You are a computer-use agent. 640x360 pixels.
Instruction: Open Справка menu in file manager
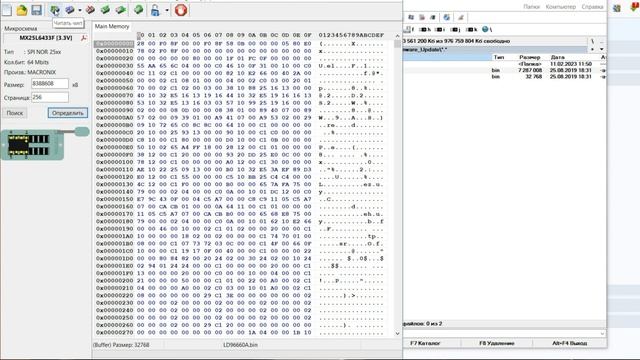pos(592,7)
